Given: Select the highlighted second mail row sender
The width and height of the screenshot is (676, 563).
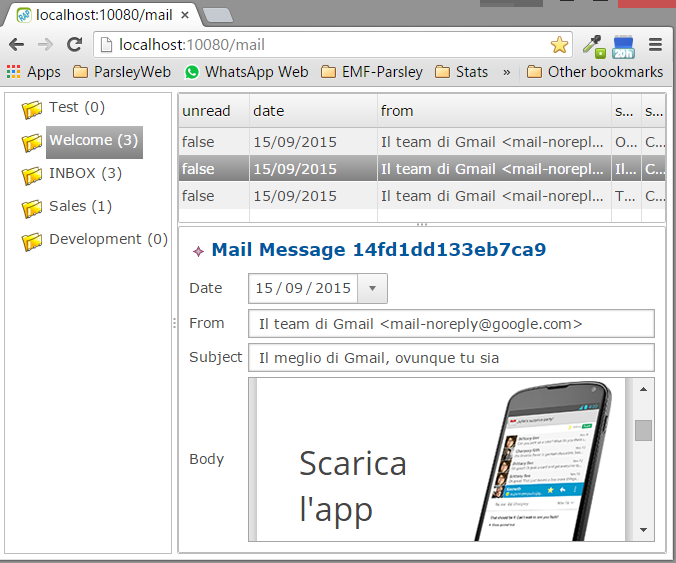Looking at the screenshot, I should [494, 169].
